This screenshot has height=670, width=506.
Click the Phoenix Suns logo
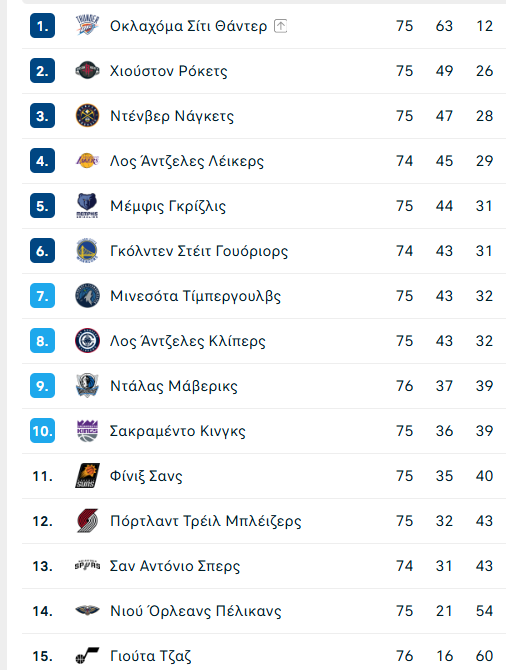(x=87, y=476)
